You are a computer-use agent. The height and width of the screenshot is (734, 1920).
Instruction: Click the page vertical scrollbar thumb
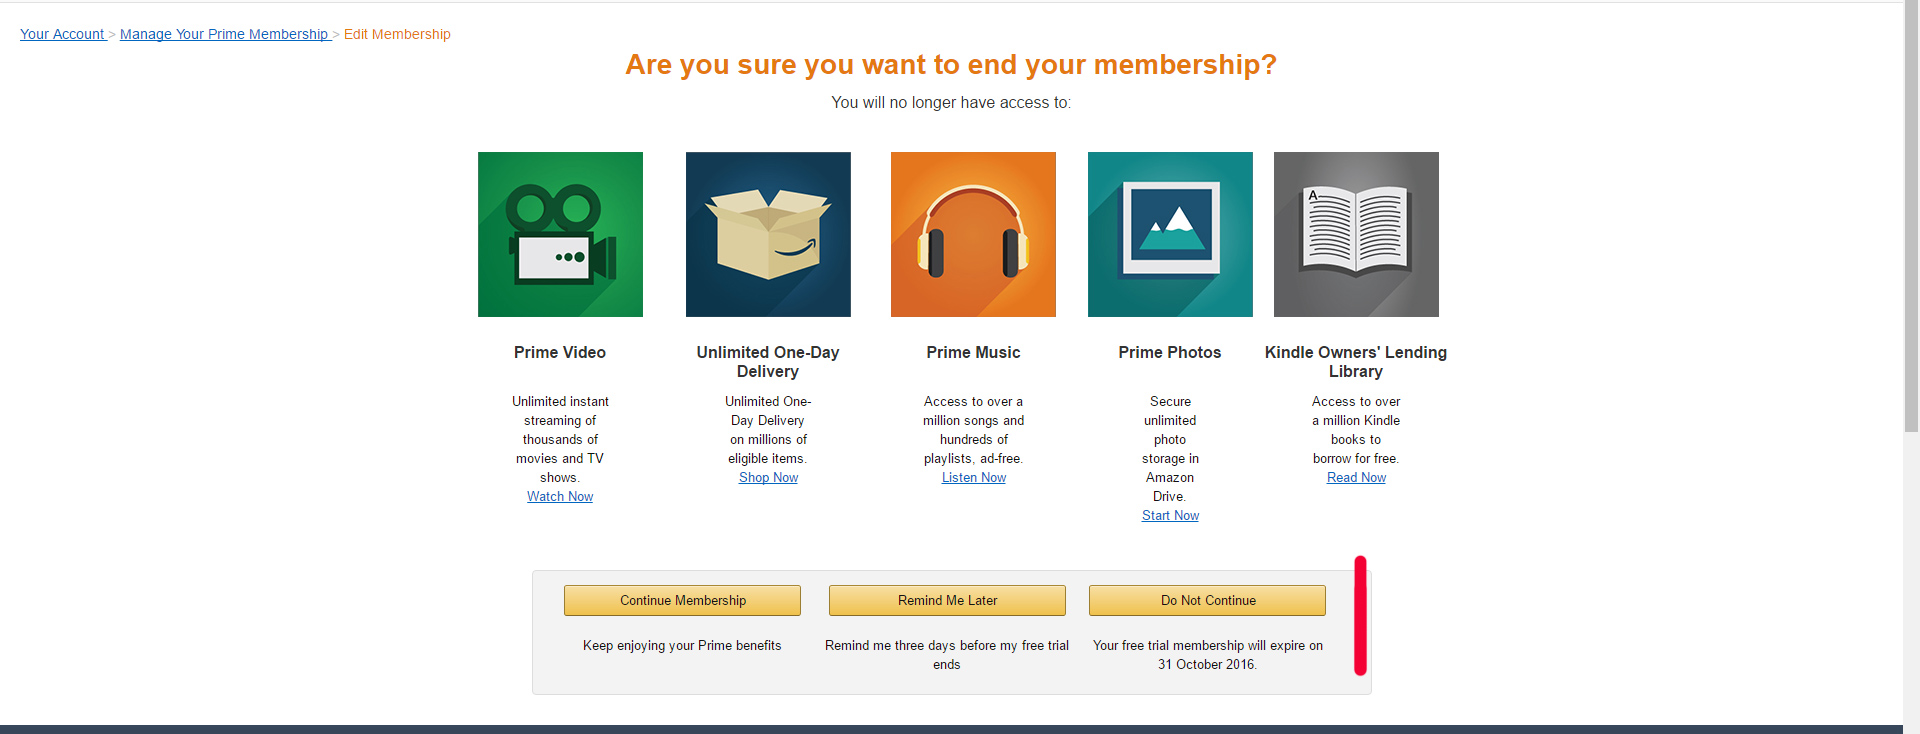coord(1911,215)
